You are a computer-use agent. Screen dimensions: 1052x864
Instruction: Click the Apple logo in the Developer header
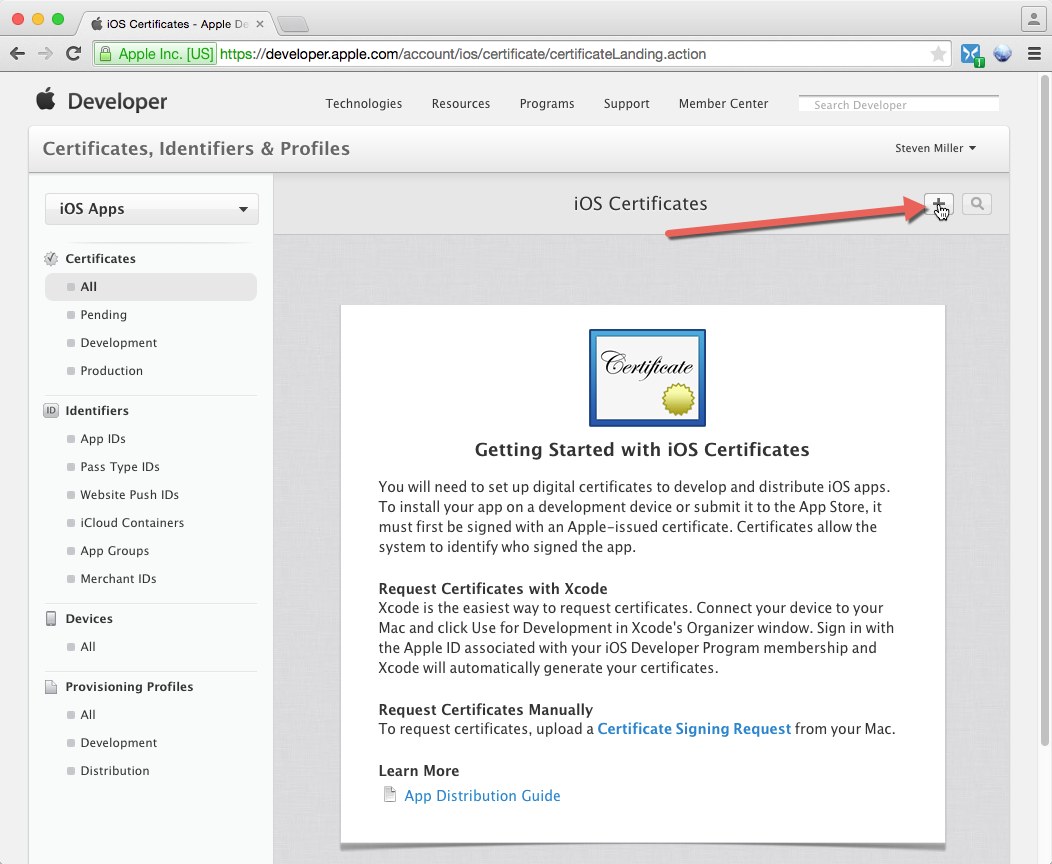[x=47, y=99]
